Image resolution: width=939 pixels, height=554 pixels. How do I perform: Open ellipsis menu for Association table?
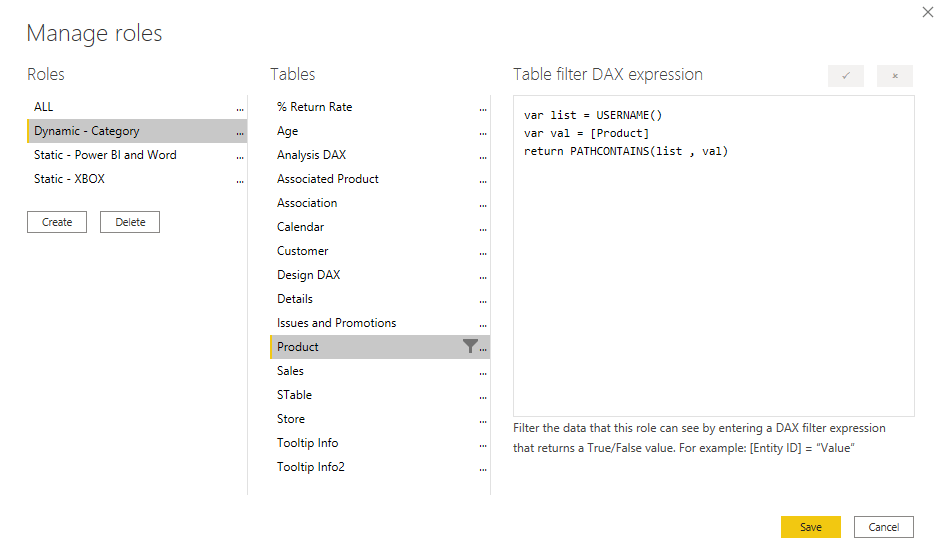[483, 205]
